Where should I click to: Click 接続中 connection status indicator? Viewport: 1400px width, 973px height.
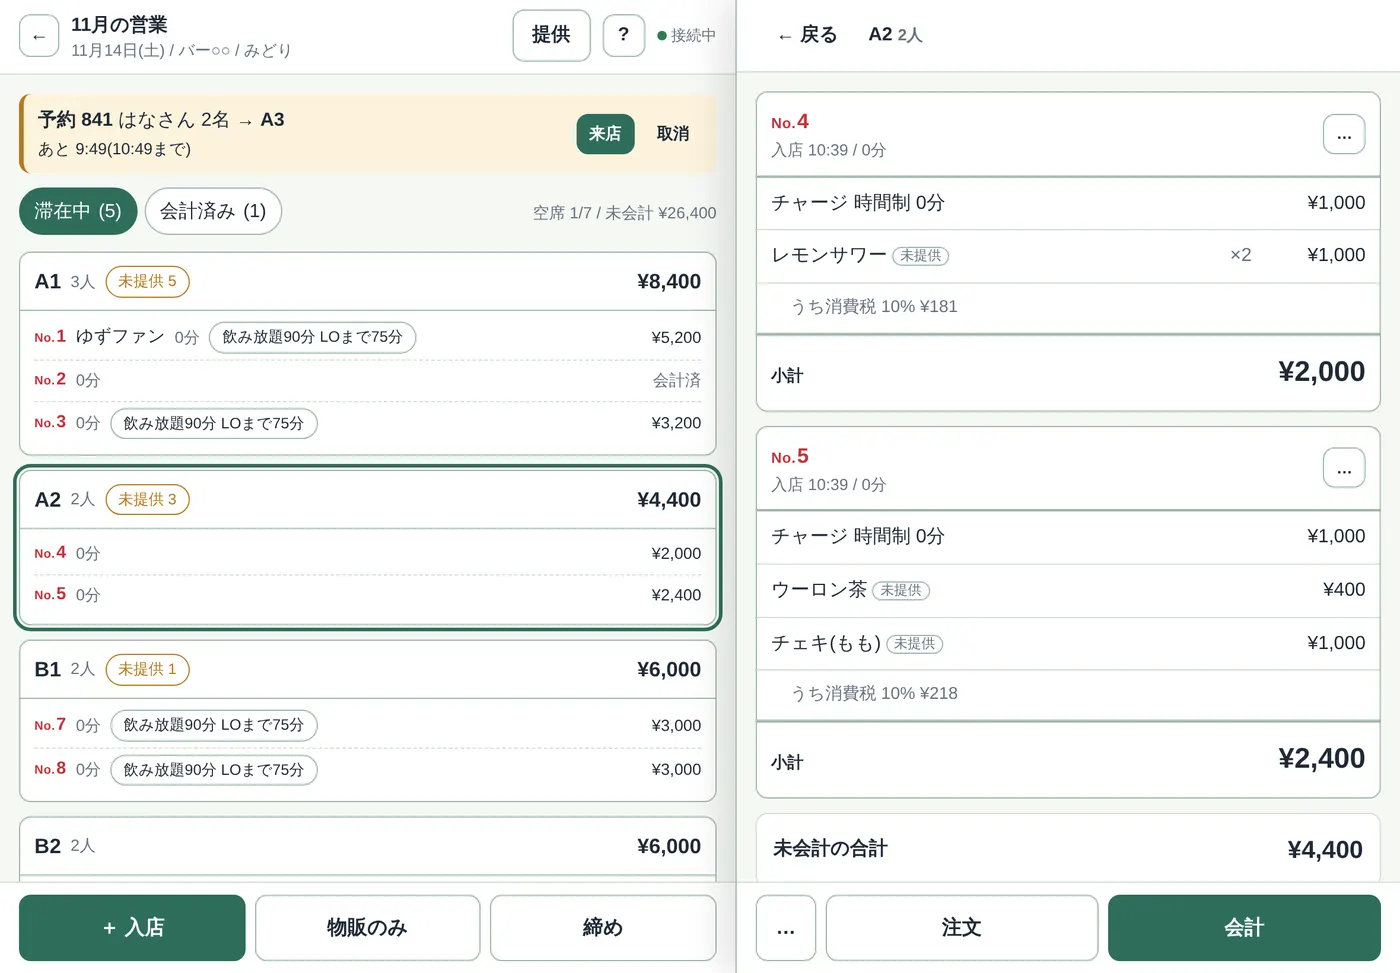click(686, 36)
